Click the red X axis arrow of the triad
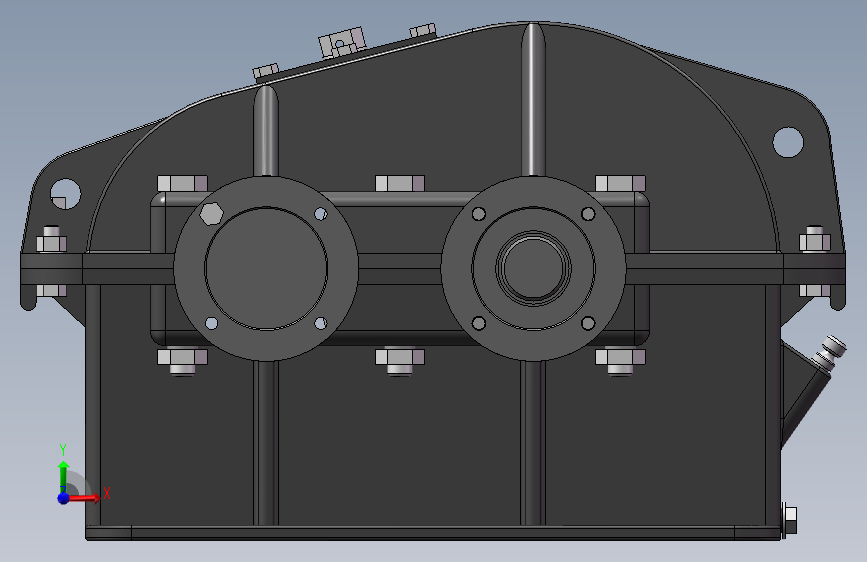This screenshot has width=867, height=562. 84,498
